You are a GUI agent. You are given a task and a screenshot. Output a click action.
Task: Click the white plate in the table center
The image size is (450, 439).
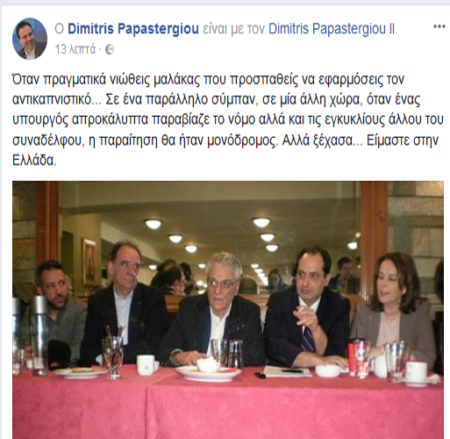coord(208,372)
